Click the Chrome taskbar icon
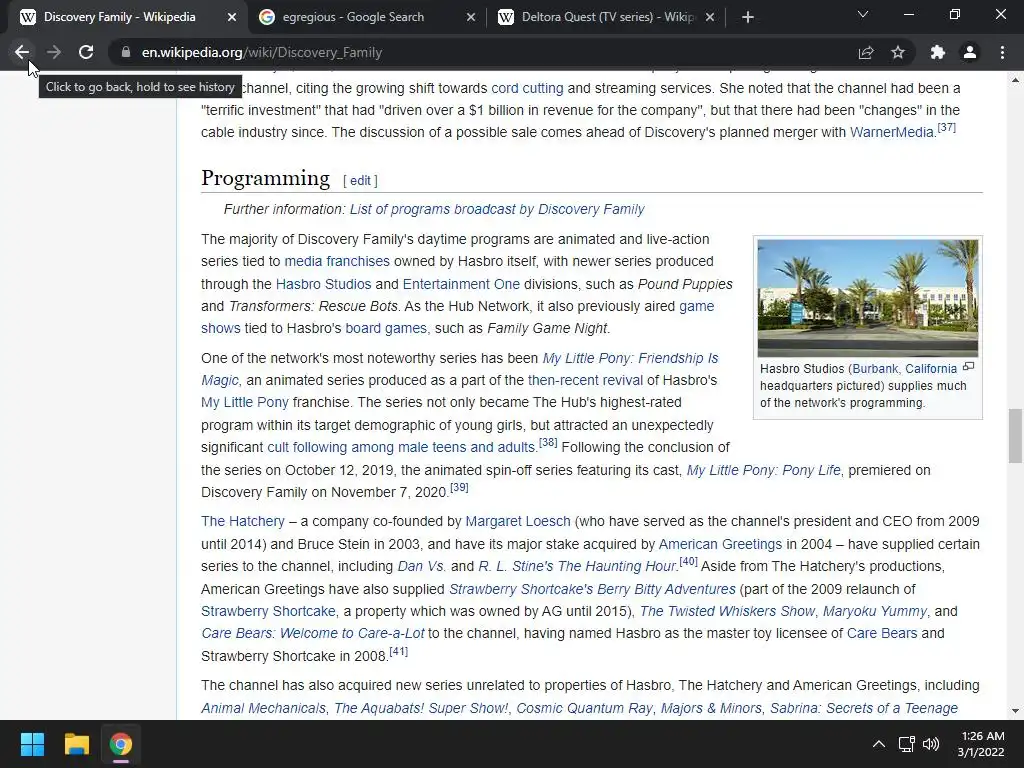 121,744
